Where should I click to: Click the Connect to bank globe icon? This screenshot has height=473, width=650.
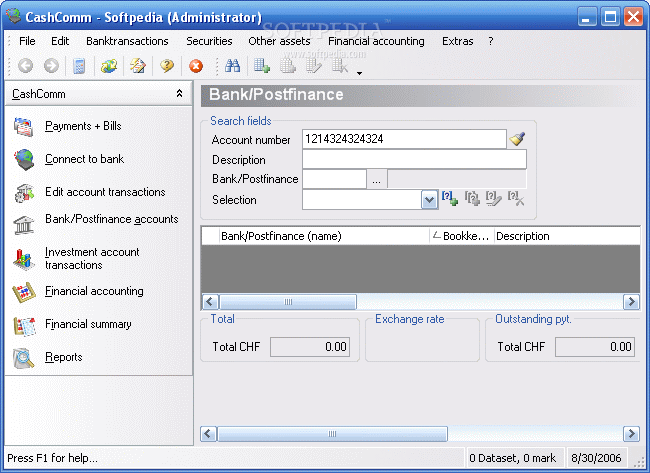(24, 160)
